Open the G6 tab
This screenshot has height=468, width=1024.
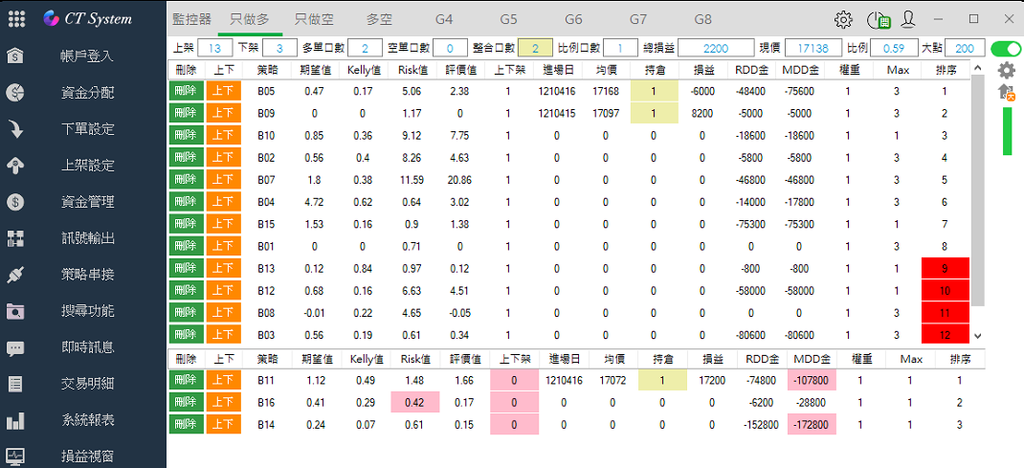point(573,19)
